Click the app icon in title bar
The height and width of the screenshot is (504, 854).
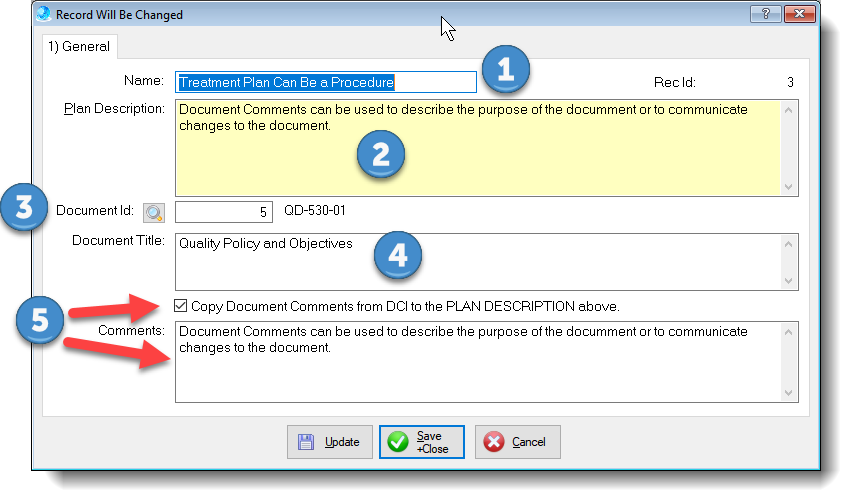click(x=41, y=16)
